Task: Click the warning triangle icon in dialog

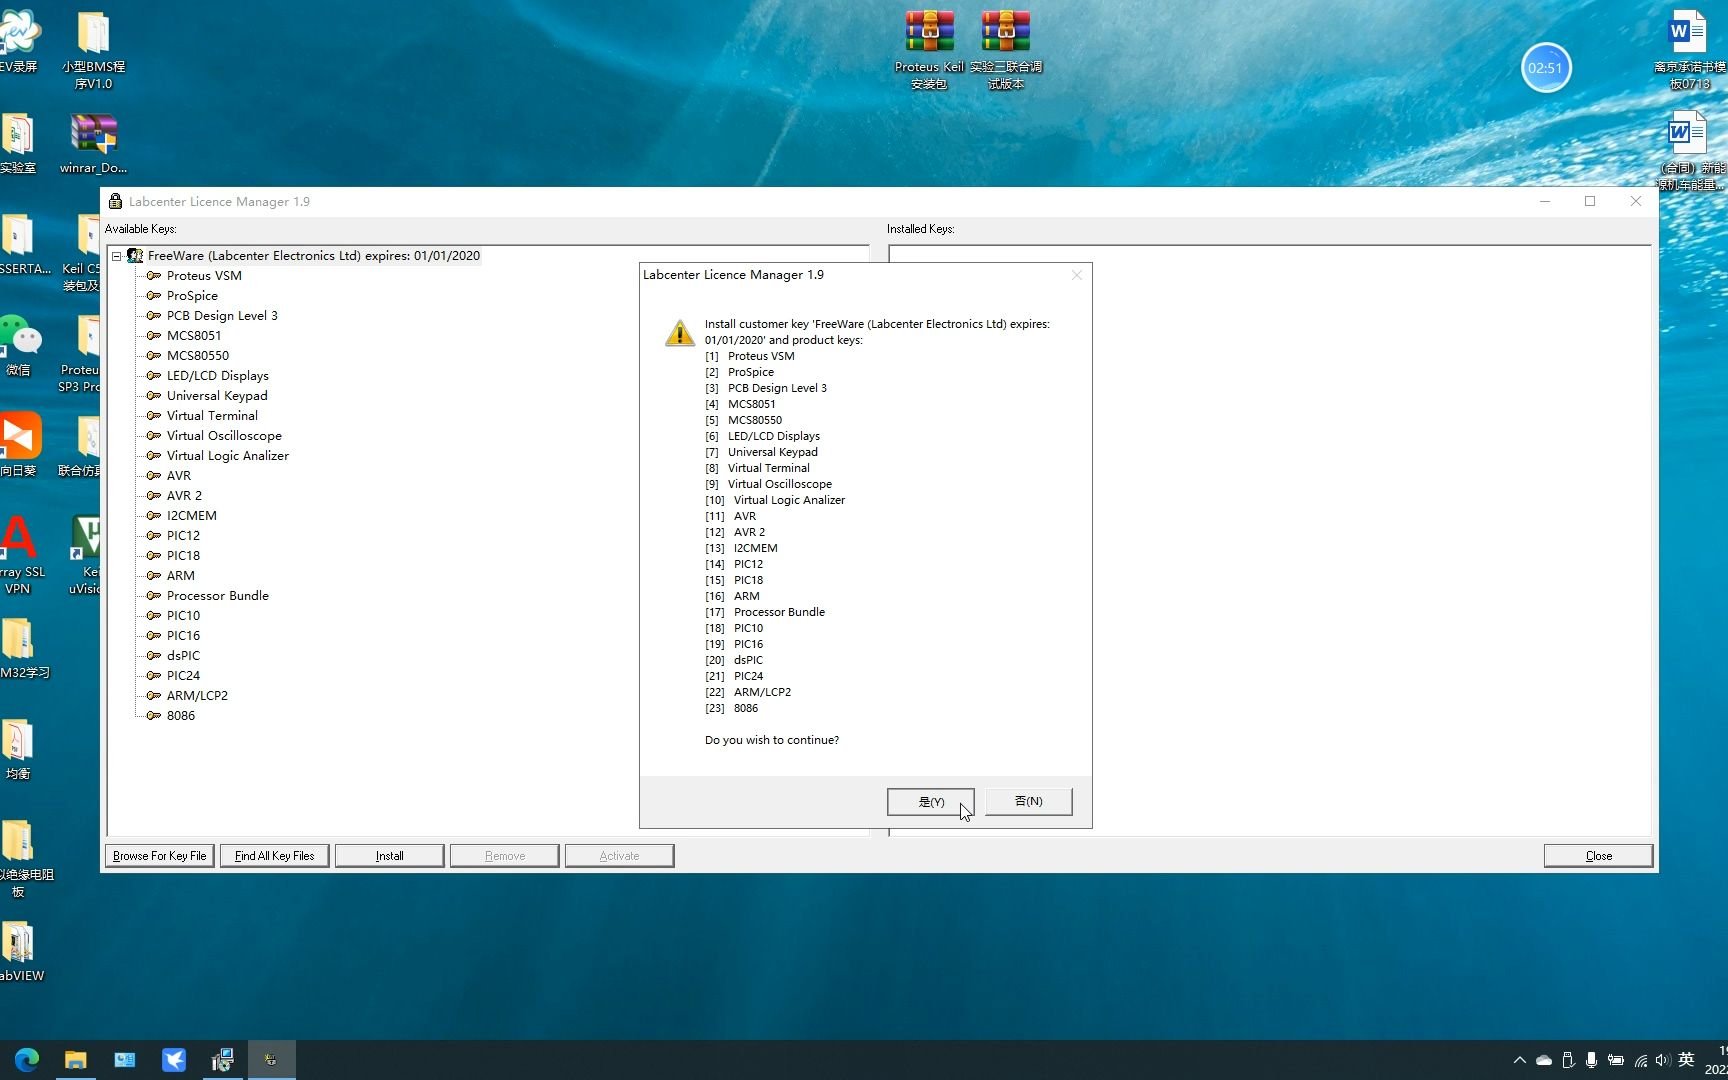Action: [x=680, y=333]
